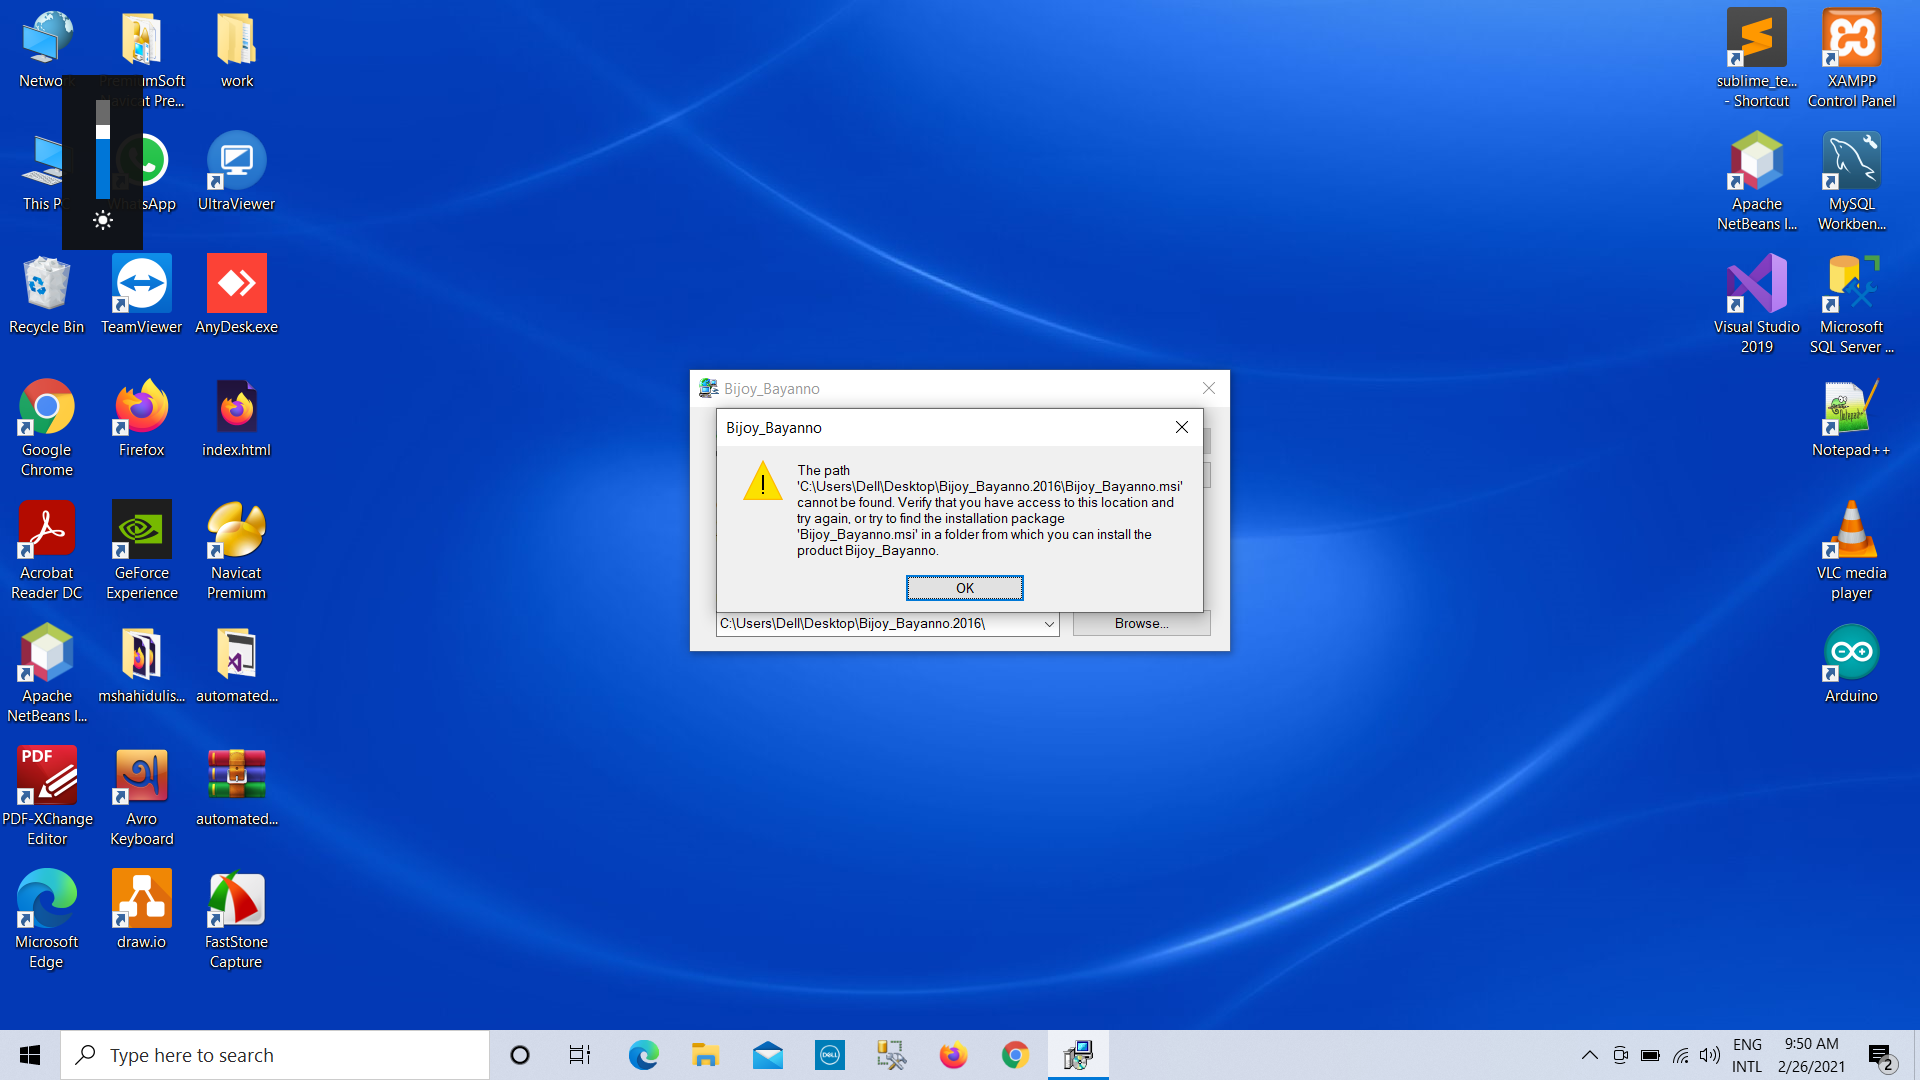Select the UltraViewer desktop shortcut
Viewport: 1920px width, 1080px height.
tap(236, 172)
